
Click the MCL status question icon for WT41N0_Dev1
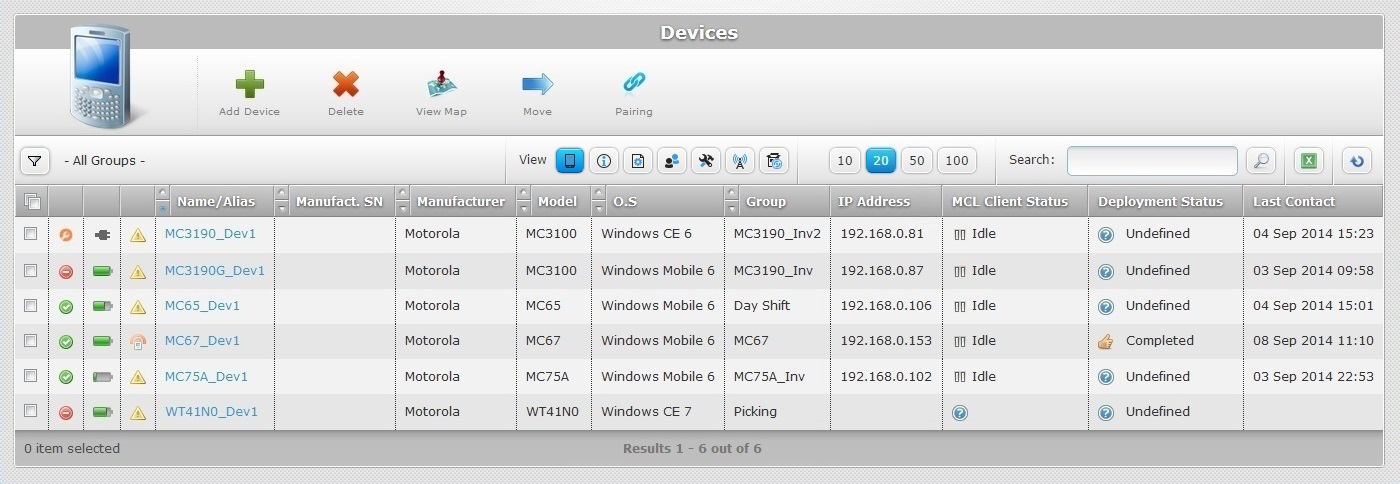click(x=960, y=412)
